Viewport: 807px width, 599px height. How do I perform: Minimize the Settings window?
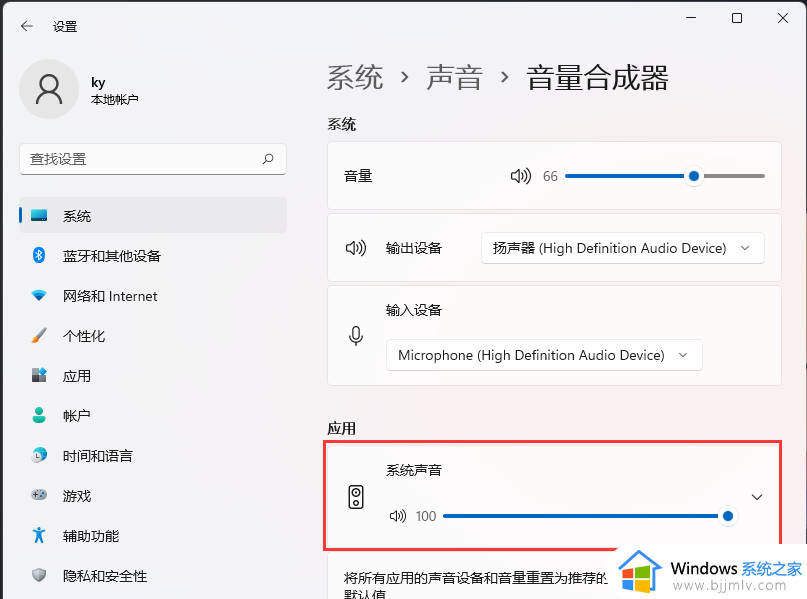click(691, 18)
